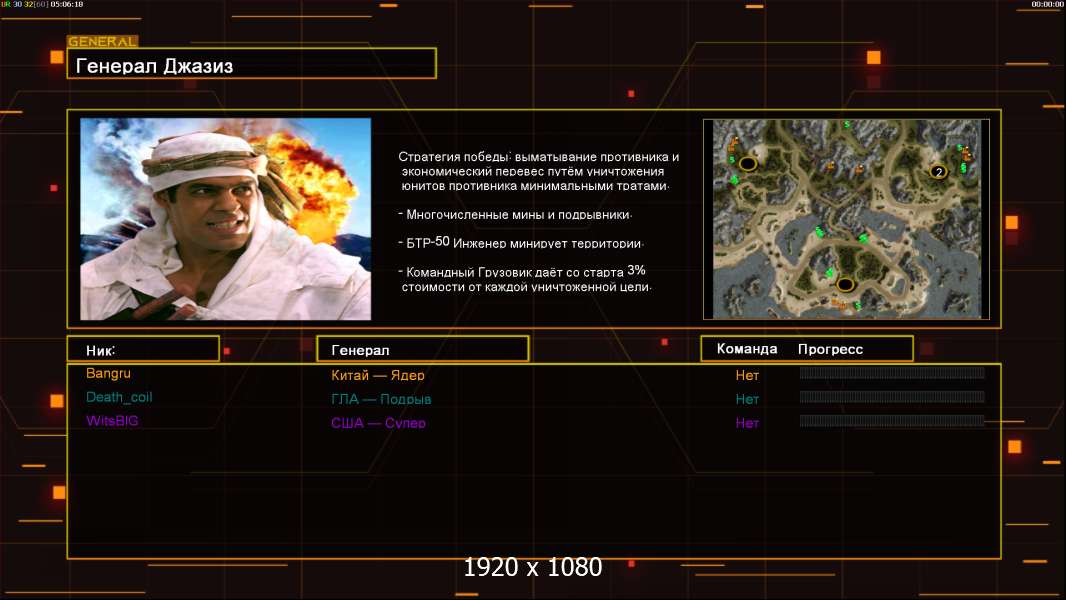The image size is (1066, 600).
Task: Select player name Bangru
Action: coord(108,373)
